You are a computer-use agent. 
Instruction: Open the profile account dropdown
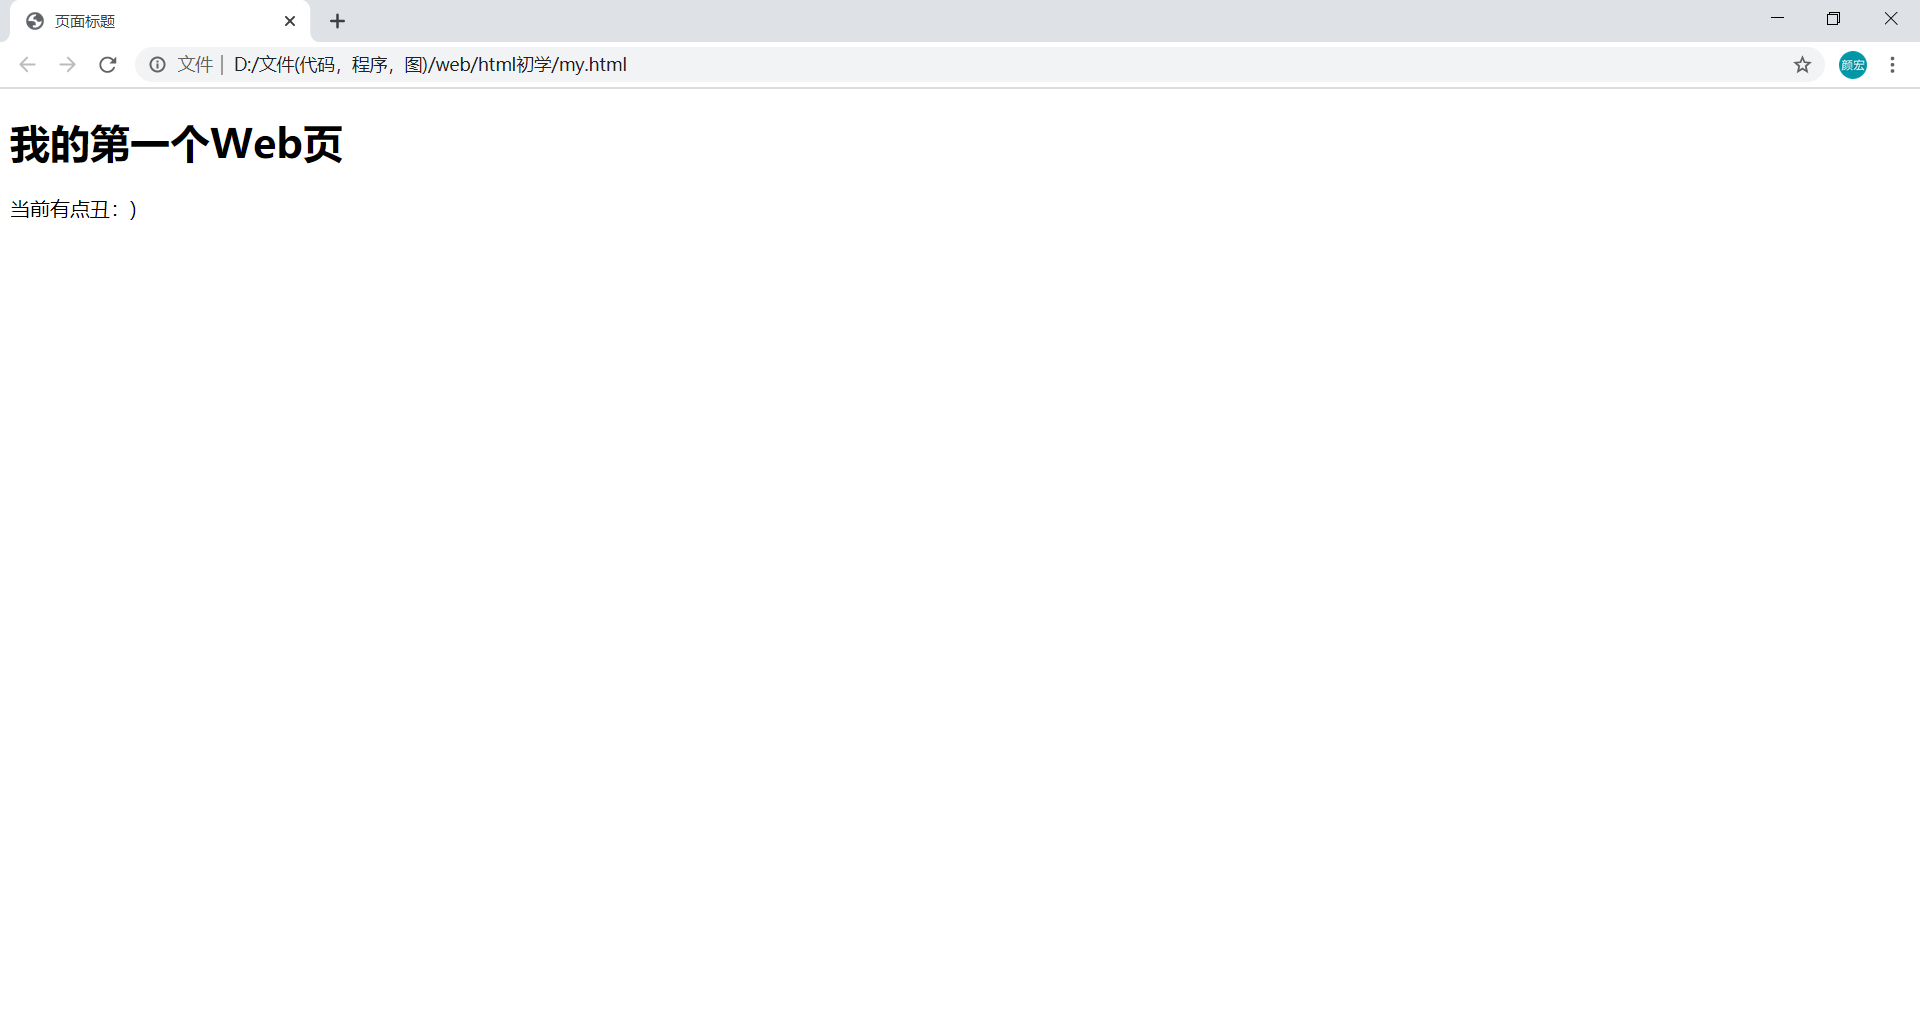pos(1853,64)
